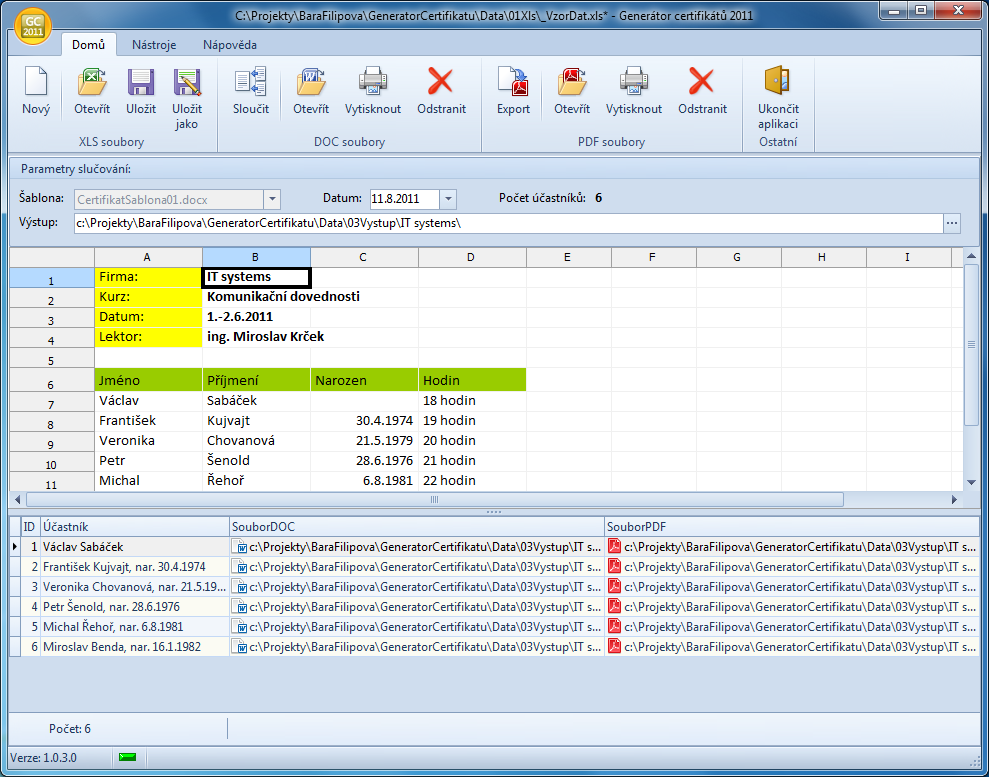Screen dimensions: 989x777
Task: Select column E header in spreadsheet
Action: point(568,257)
